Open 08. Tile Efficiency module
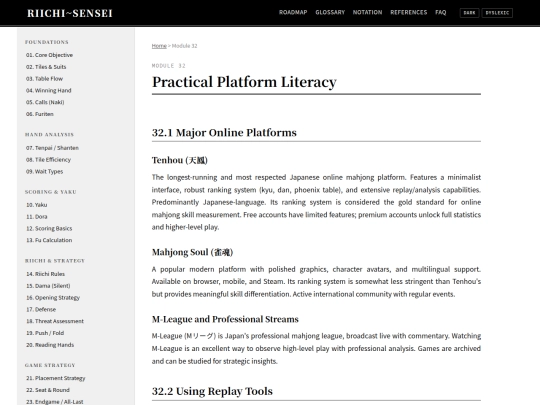This screenshot has width=540, height=405. 48,159
